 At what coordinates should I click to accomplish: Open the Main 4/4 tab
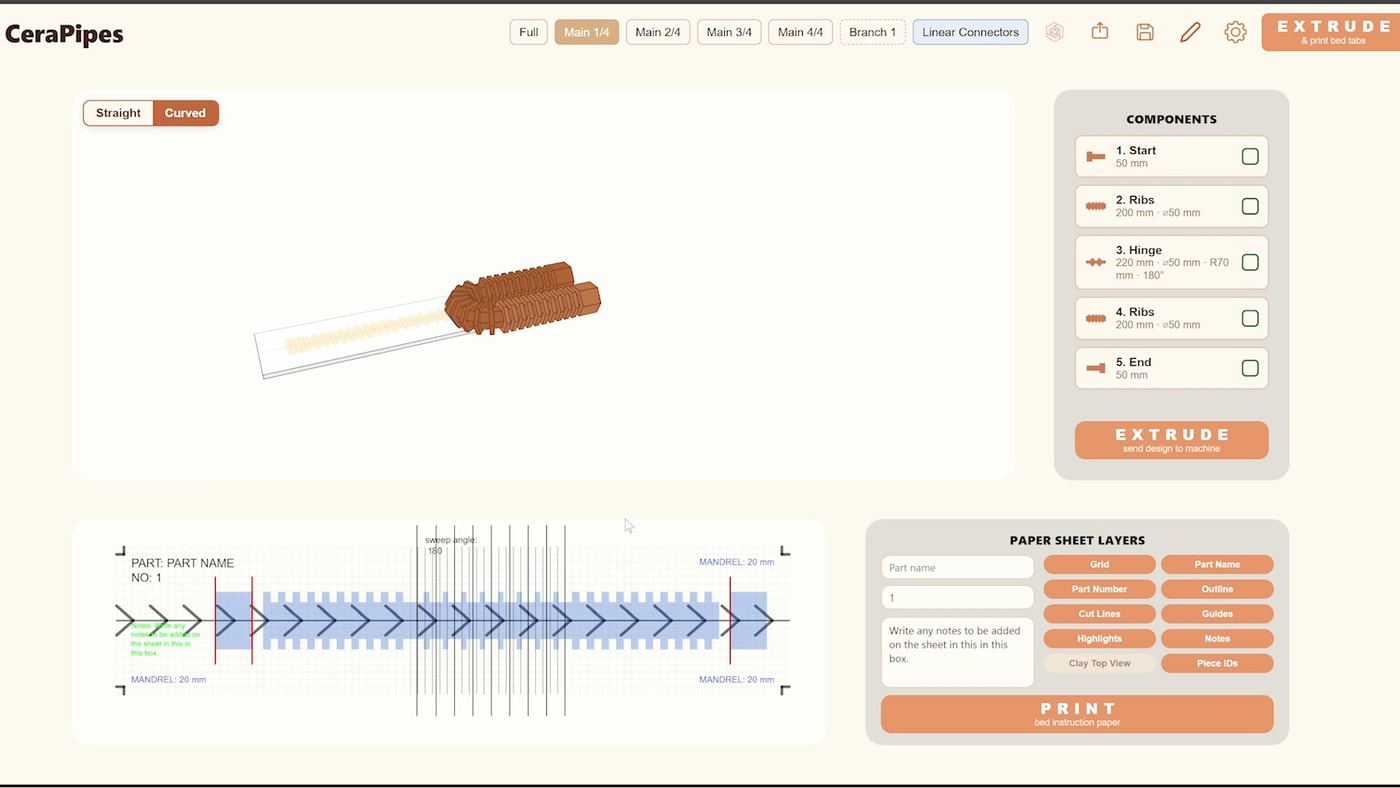(x=800, y=32)
